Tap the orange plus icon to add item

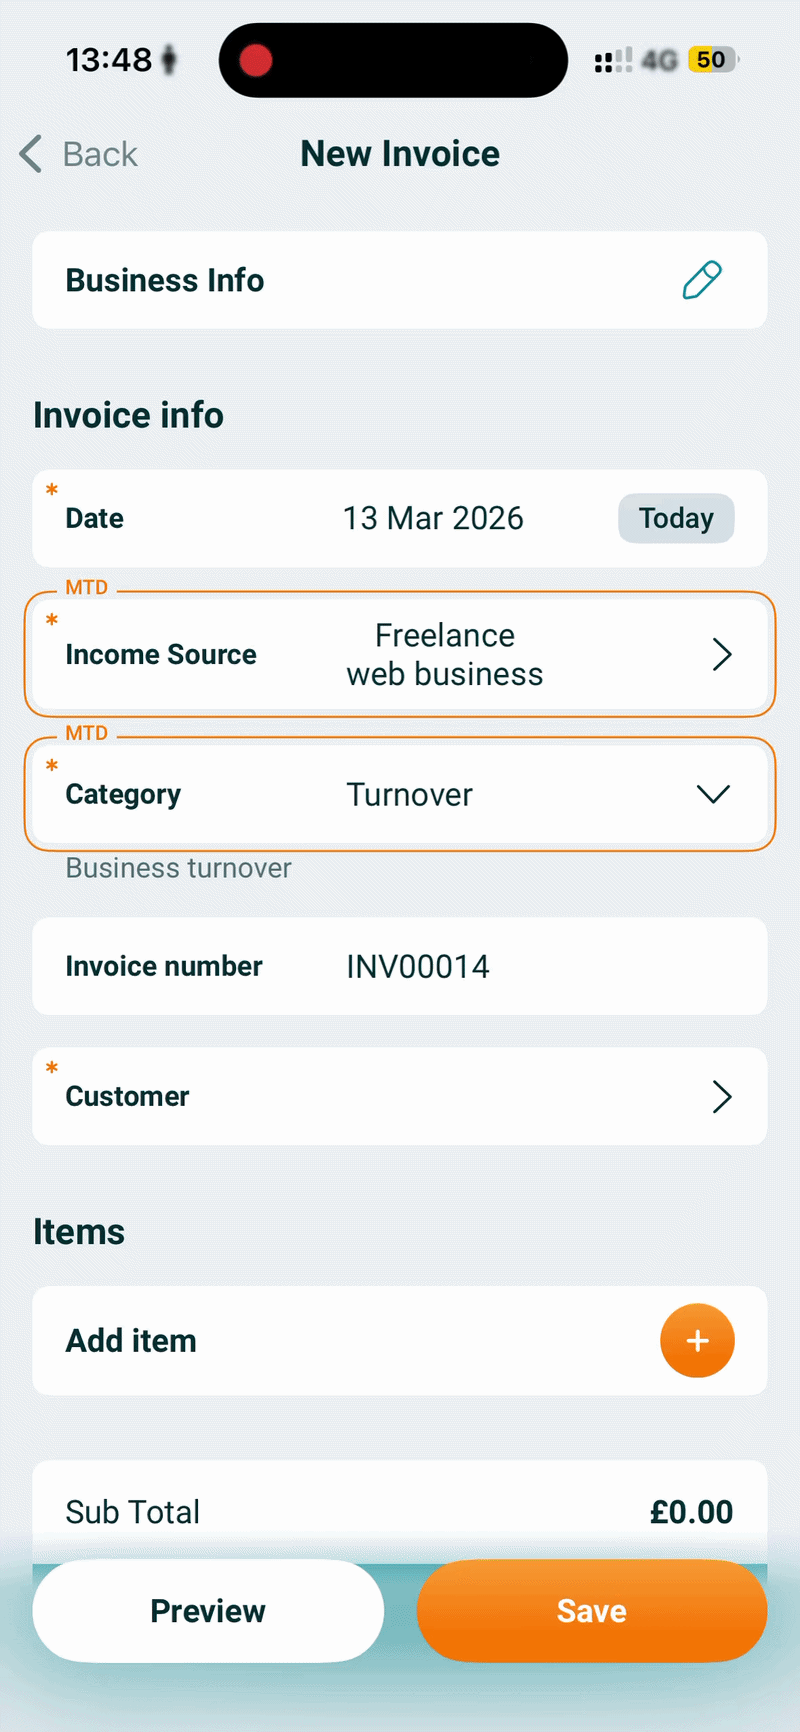click(x=697, y=1340)
